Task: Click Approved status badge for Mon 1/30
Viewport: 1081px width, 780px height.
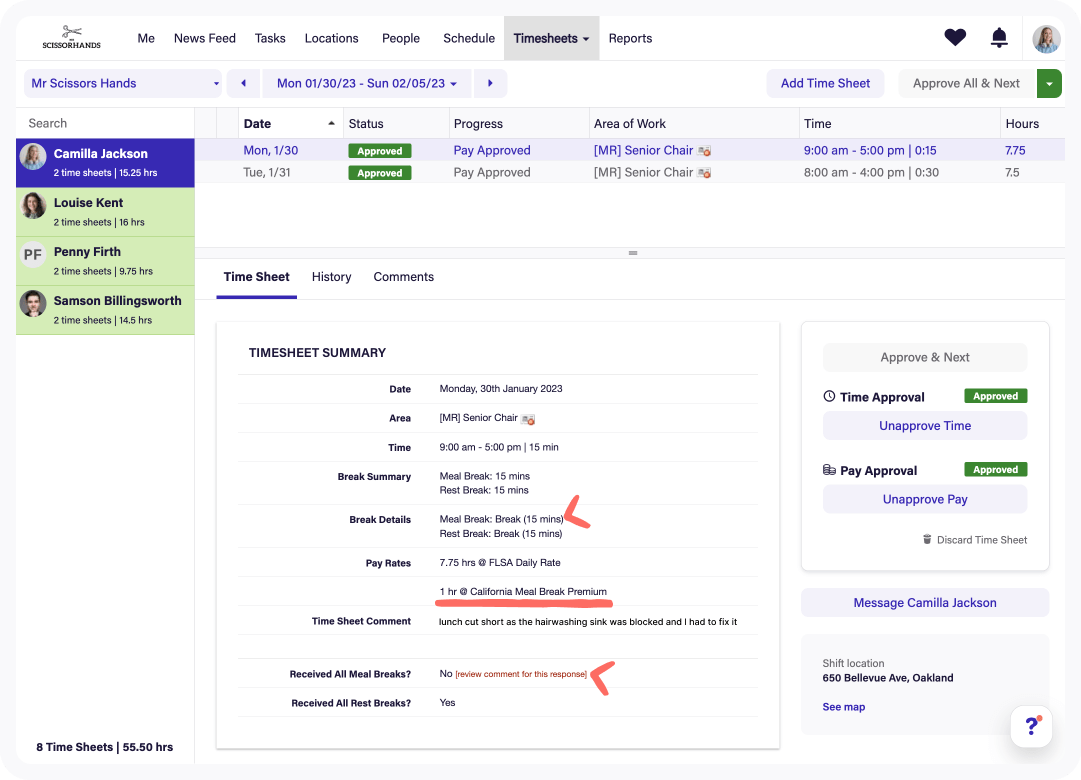Action: 380,151
